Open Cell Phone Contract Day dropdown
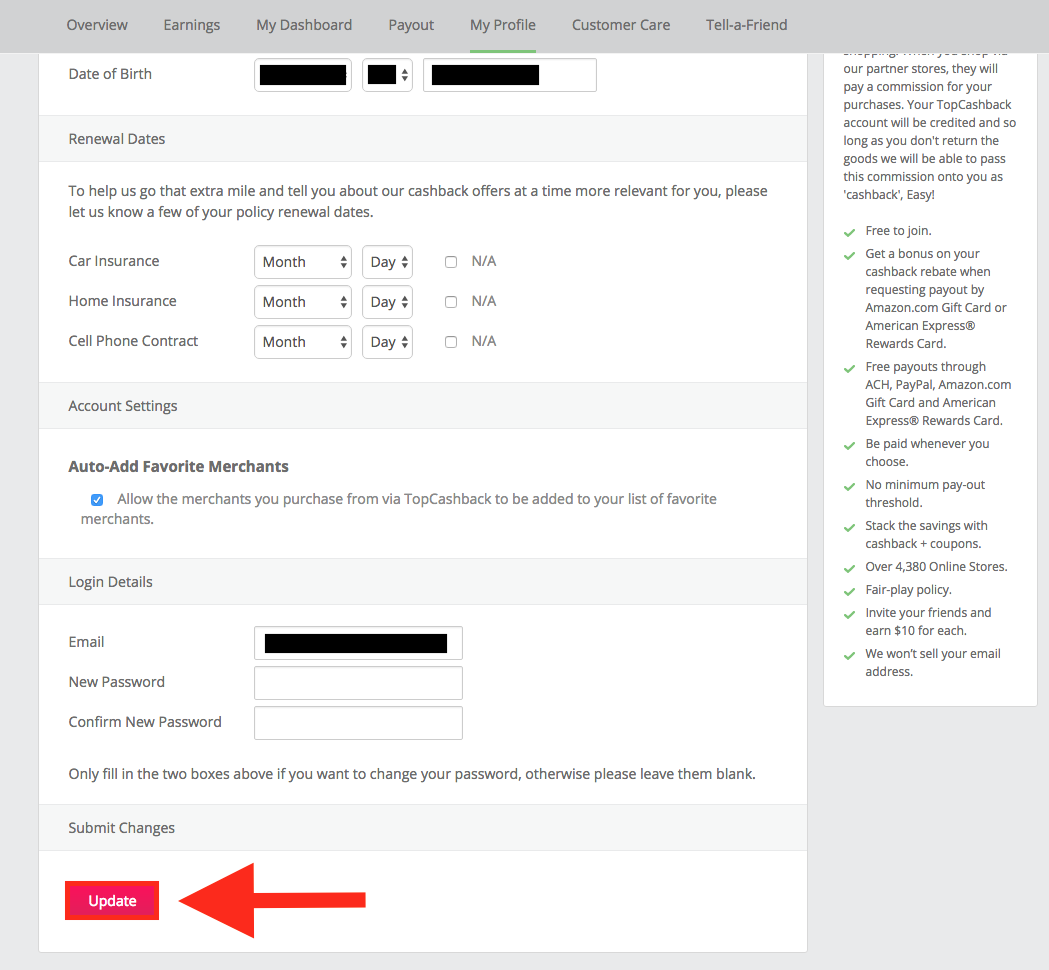Viewport: 1049px width, 970px height. pos(387,342)
